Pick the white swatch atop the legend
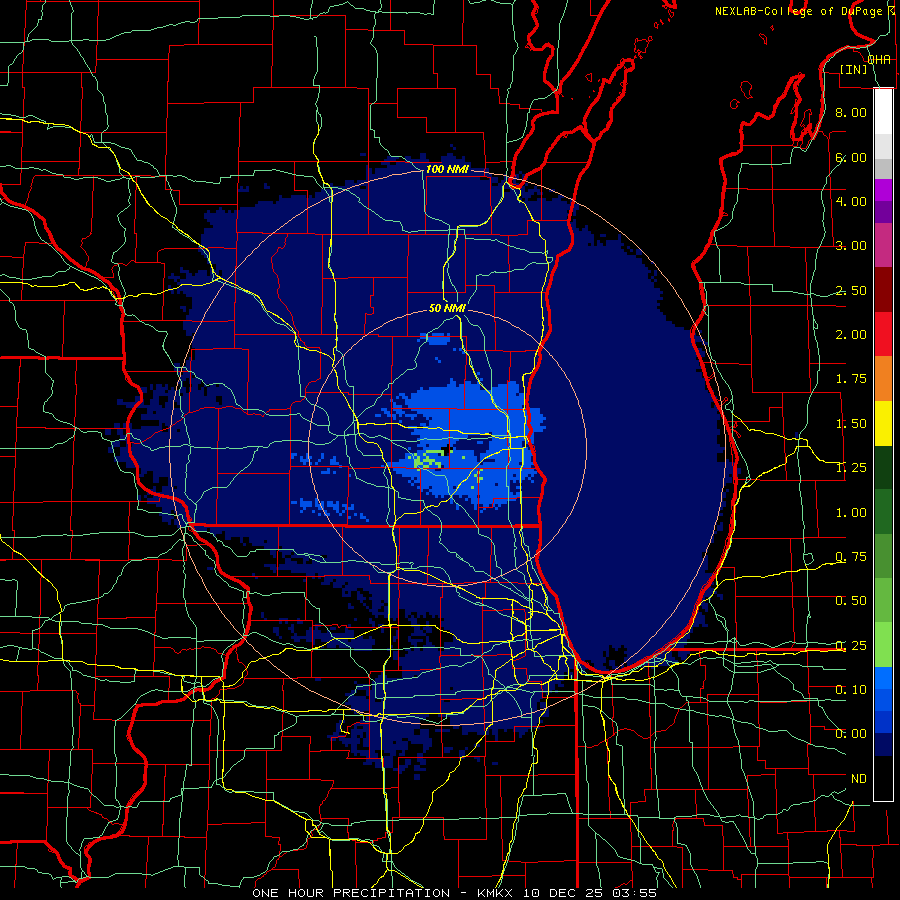900x900 pixels. (883, 111)
